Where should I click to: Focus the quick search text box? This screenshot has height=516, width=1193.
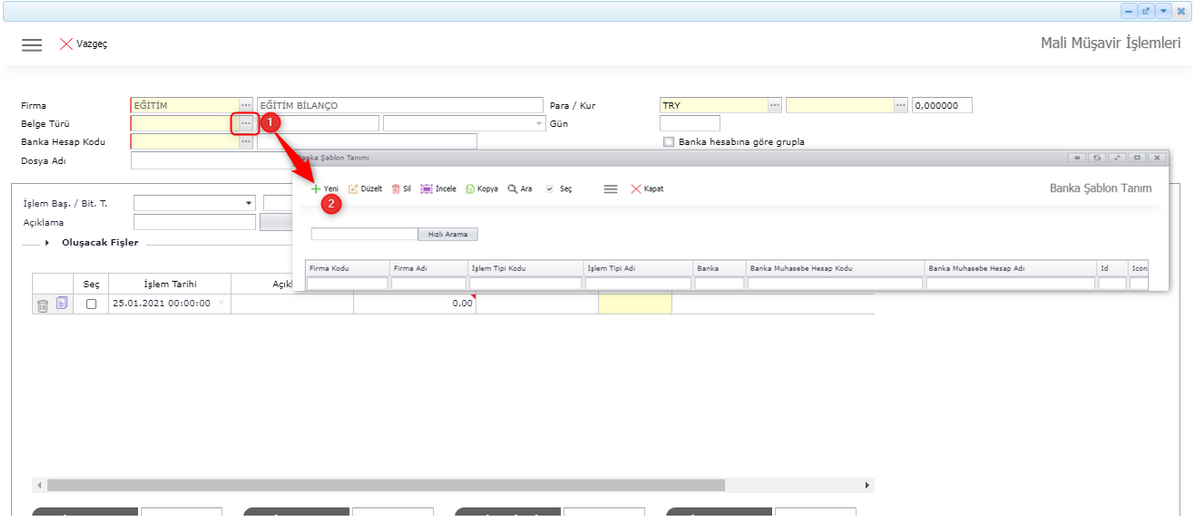(364, 234)
